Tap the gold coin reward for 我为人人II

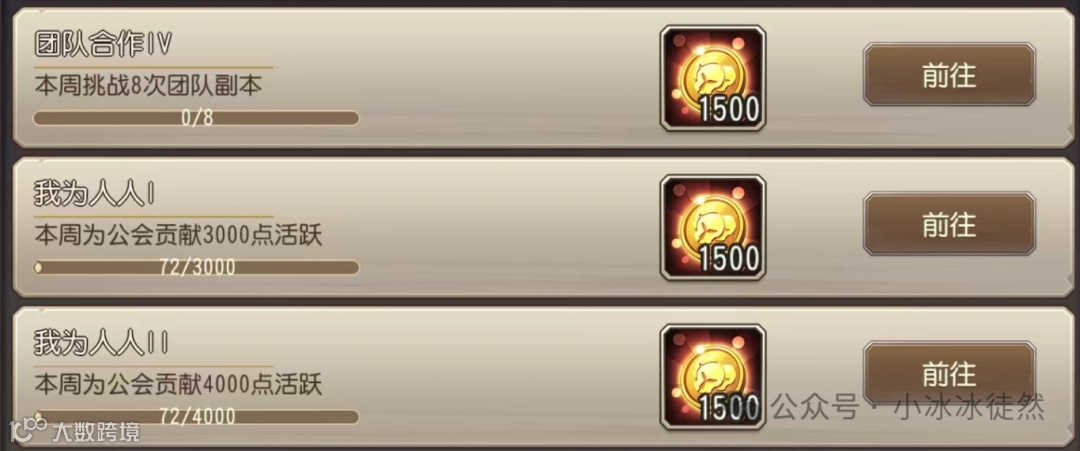point(713,377)
